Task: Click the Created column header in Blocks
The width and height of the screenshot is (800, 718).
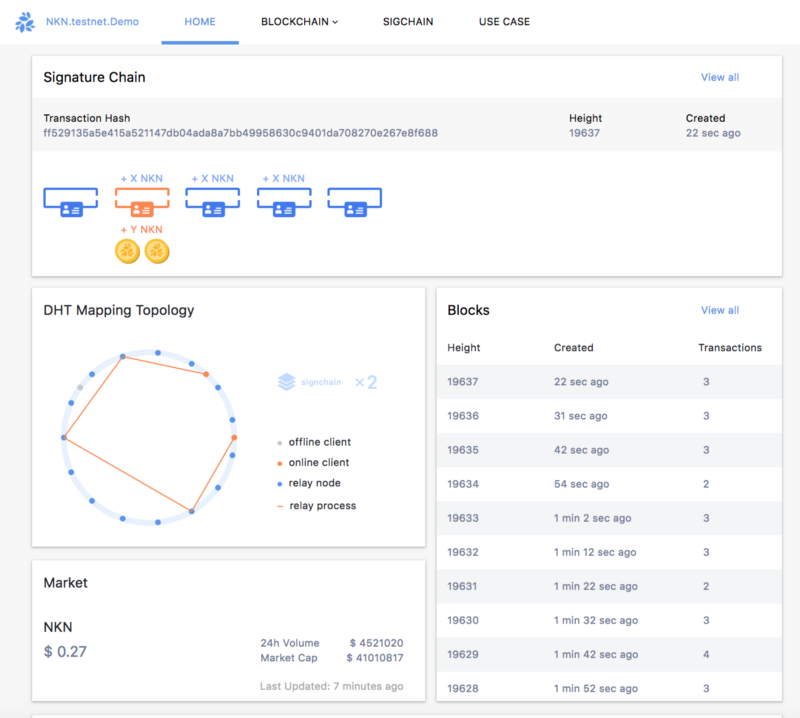Action: [573, 348]
